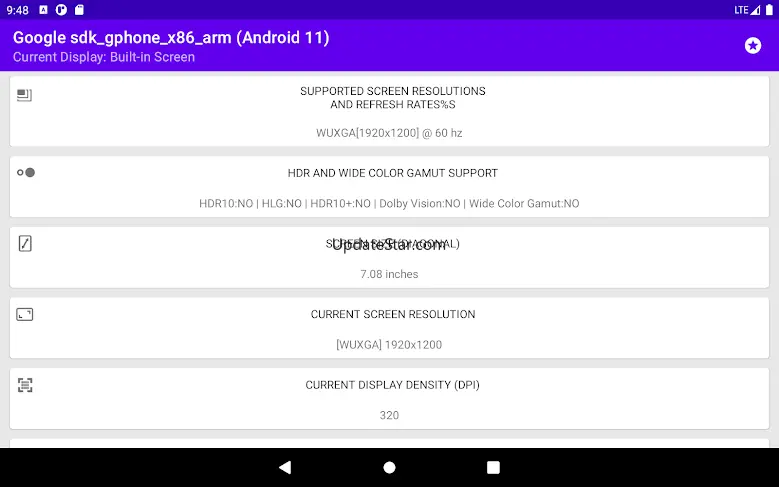This screenshot has height=487, width=779.
Task: Click the display density DPI icon
Action: [25, 385]
